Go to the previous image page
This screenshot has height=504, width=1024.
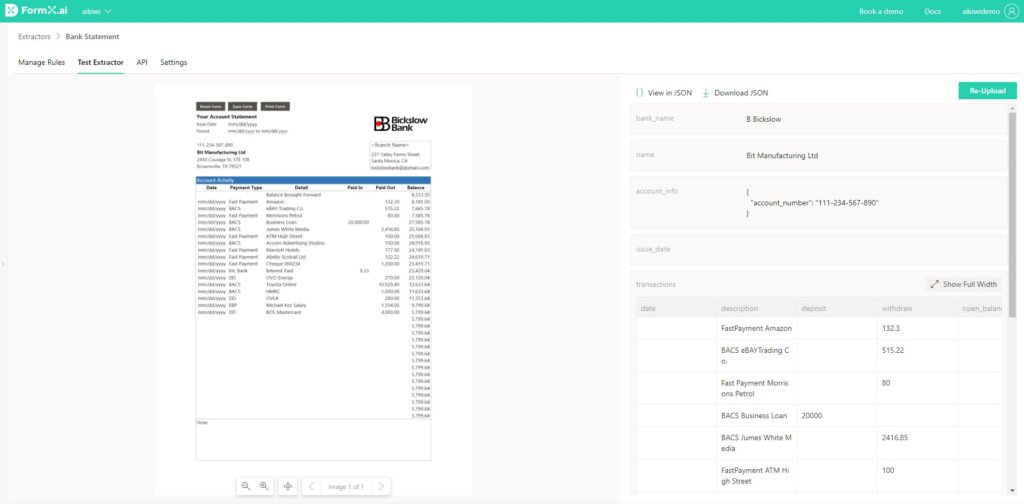pos(312,486)
